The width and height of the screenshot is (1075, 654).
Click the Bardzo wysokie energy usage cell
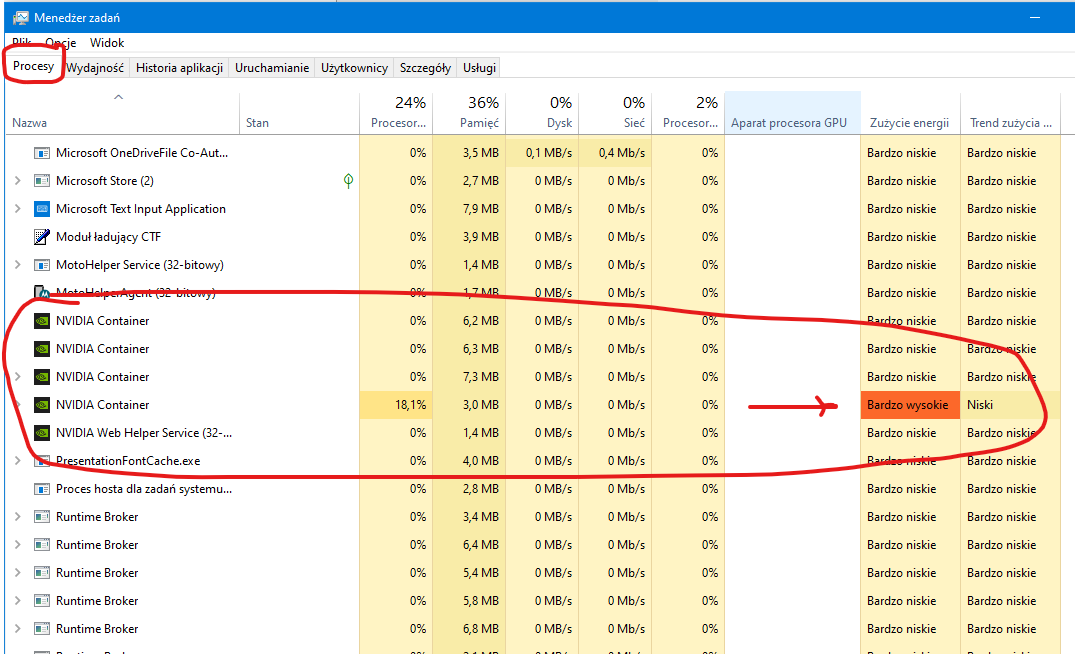tap(910, 405)
